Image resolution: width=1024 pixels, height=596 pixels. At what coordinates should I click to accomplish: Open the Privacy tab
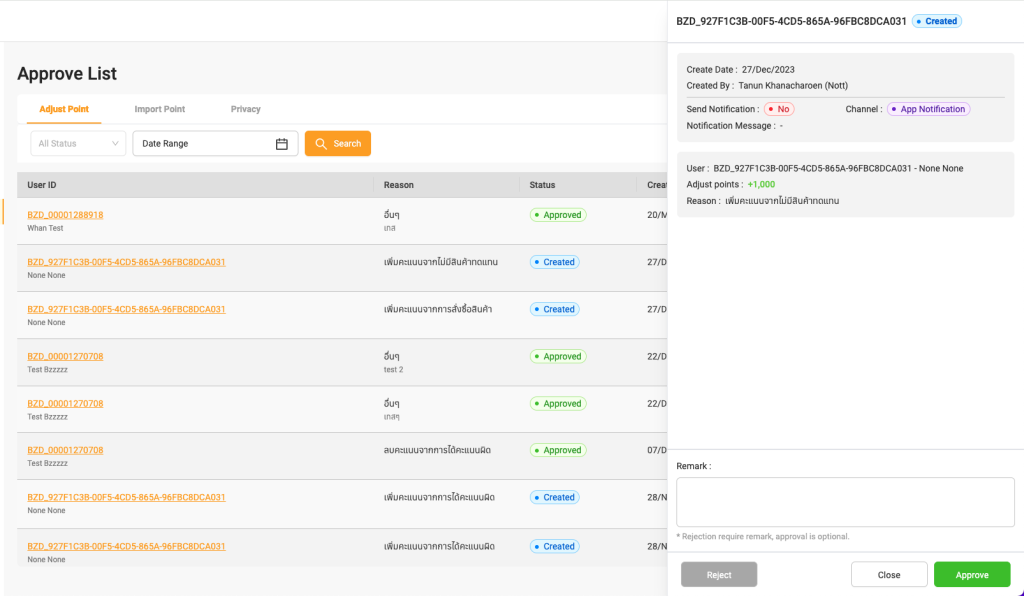click(x=245, y=109)
